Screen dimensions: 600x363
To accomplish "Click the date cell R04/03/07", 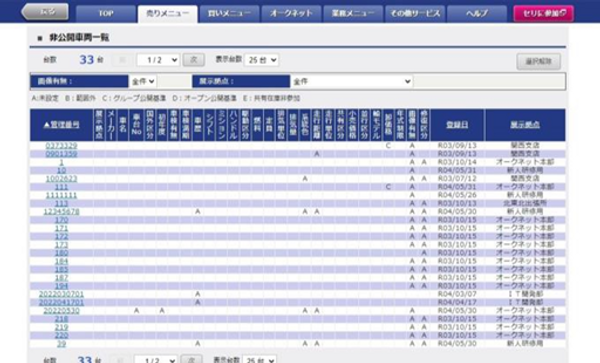I will pos(457,294).
